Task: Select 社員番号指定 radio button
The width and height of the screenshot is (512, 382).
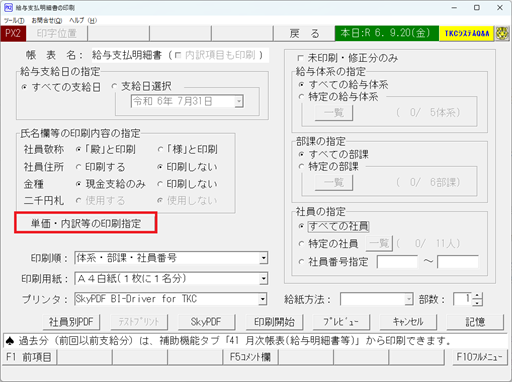Action: [301, 262]
